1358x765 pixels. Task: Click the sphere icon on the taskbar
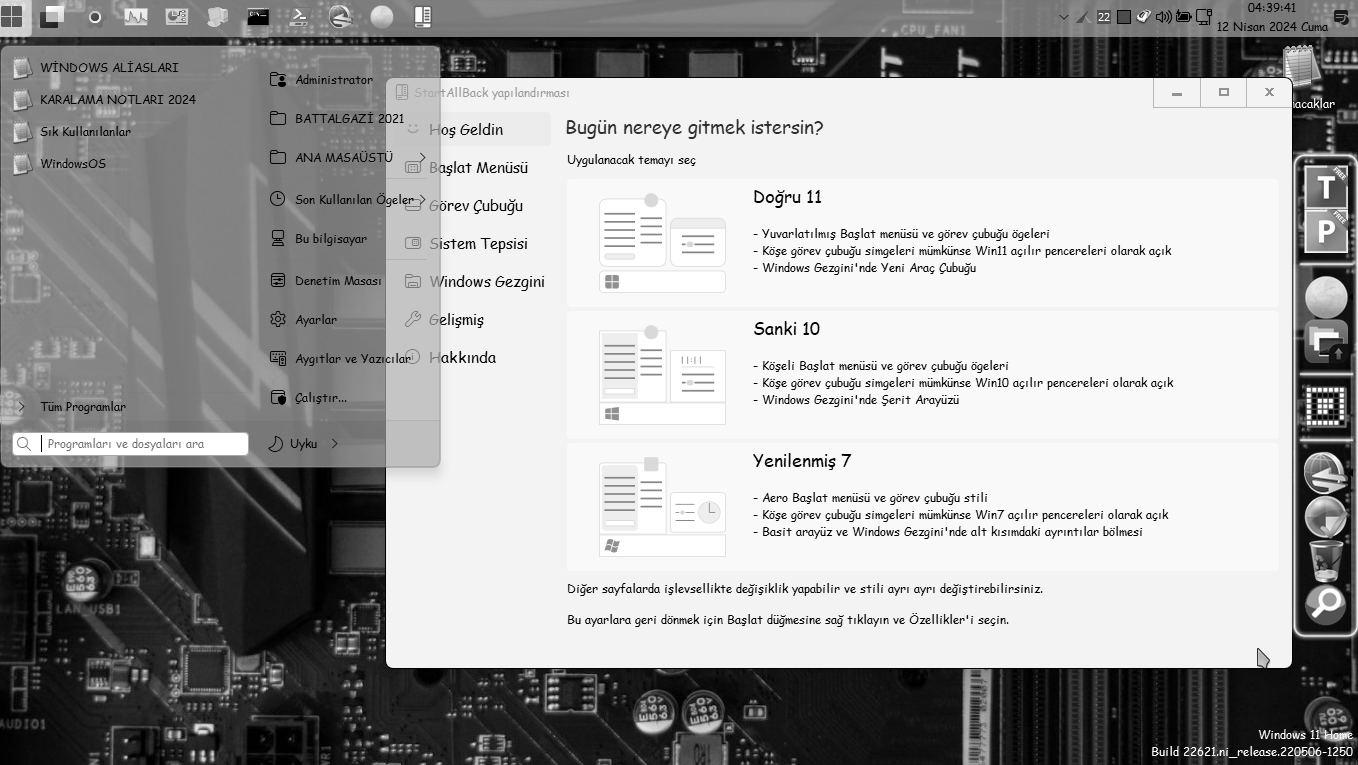pyautogui.click(x=381, y=17)
